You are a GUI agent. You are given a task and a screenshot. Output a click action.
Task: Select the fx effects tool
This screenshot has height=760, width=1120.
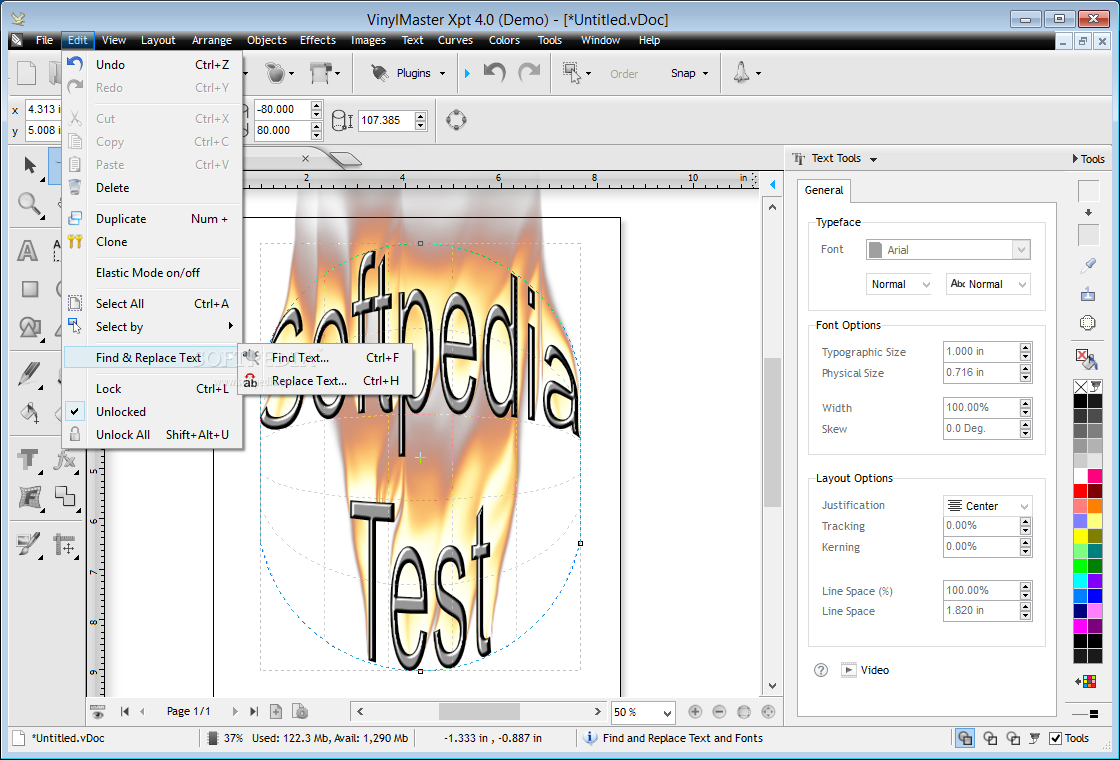65,460
